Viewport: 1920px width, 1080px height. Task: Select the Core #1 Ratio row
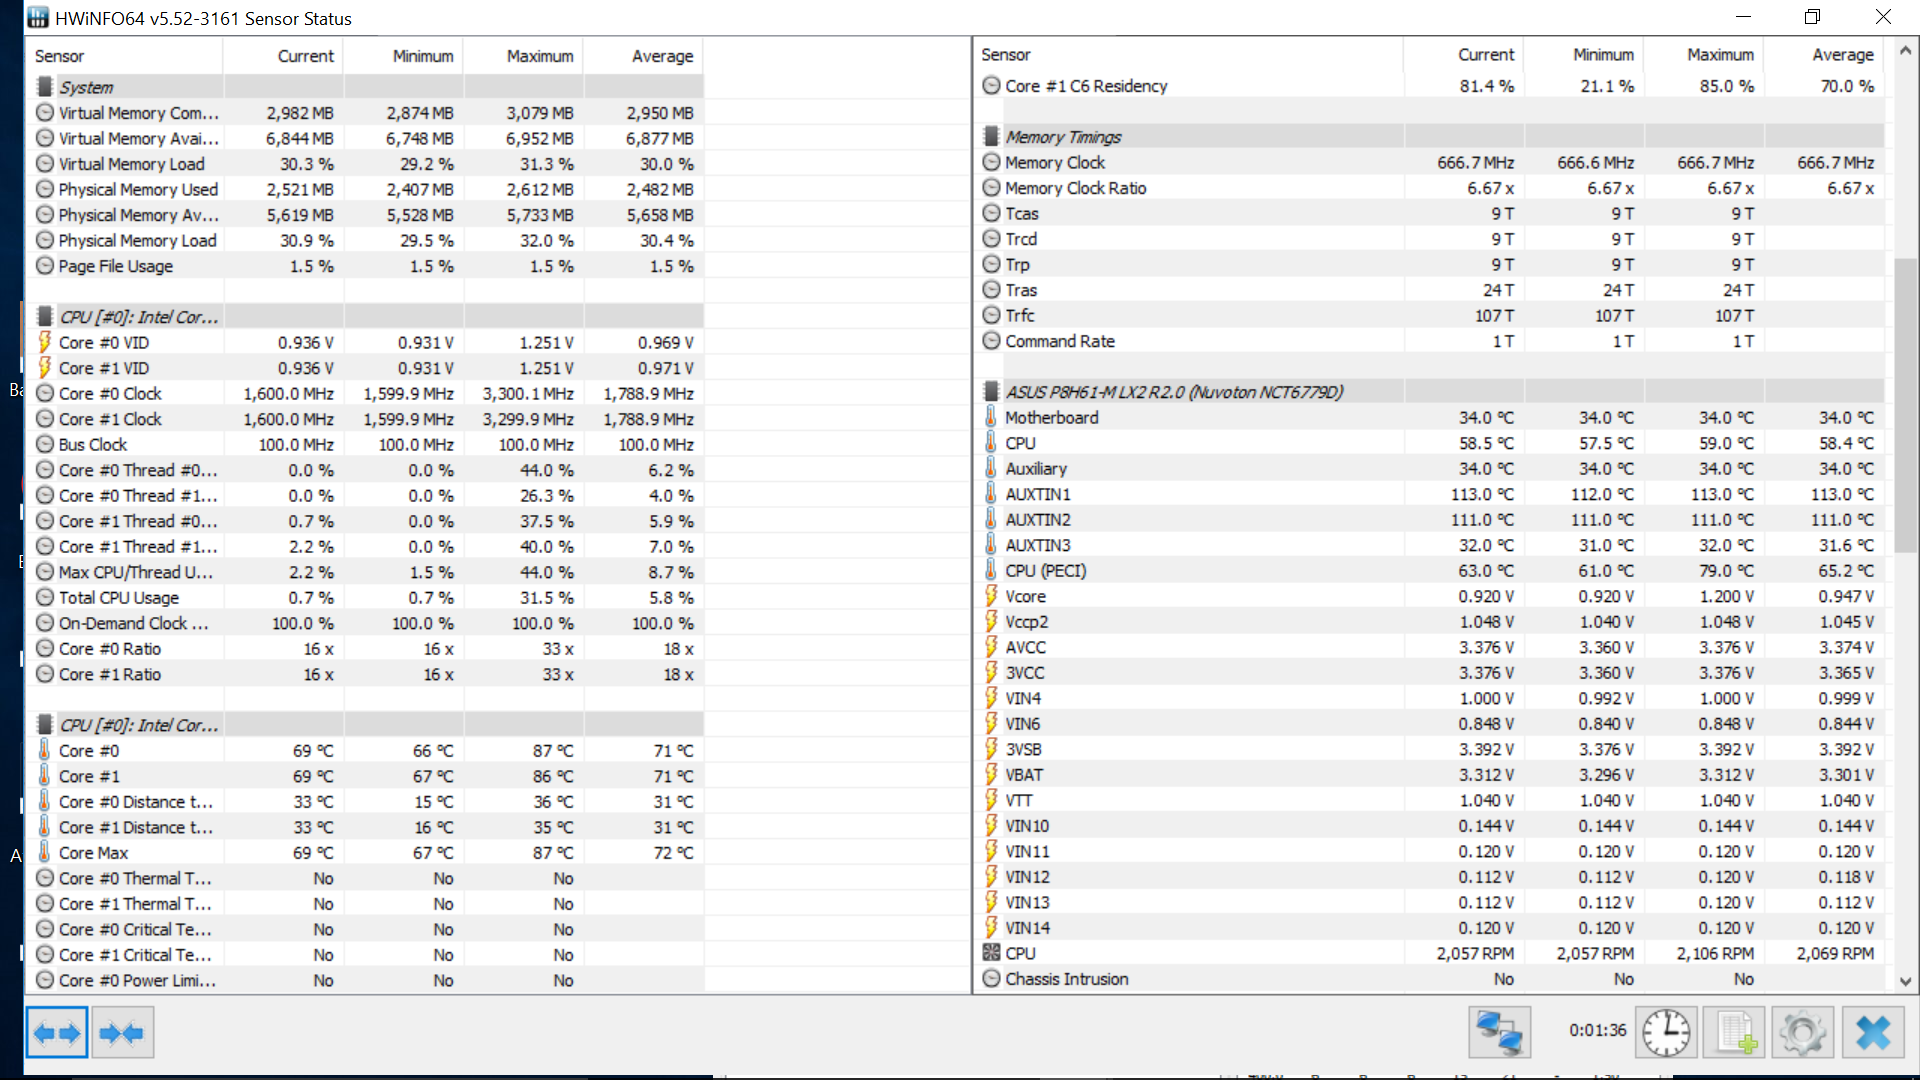coord(365,674)
